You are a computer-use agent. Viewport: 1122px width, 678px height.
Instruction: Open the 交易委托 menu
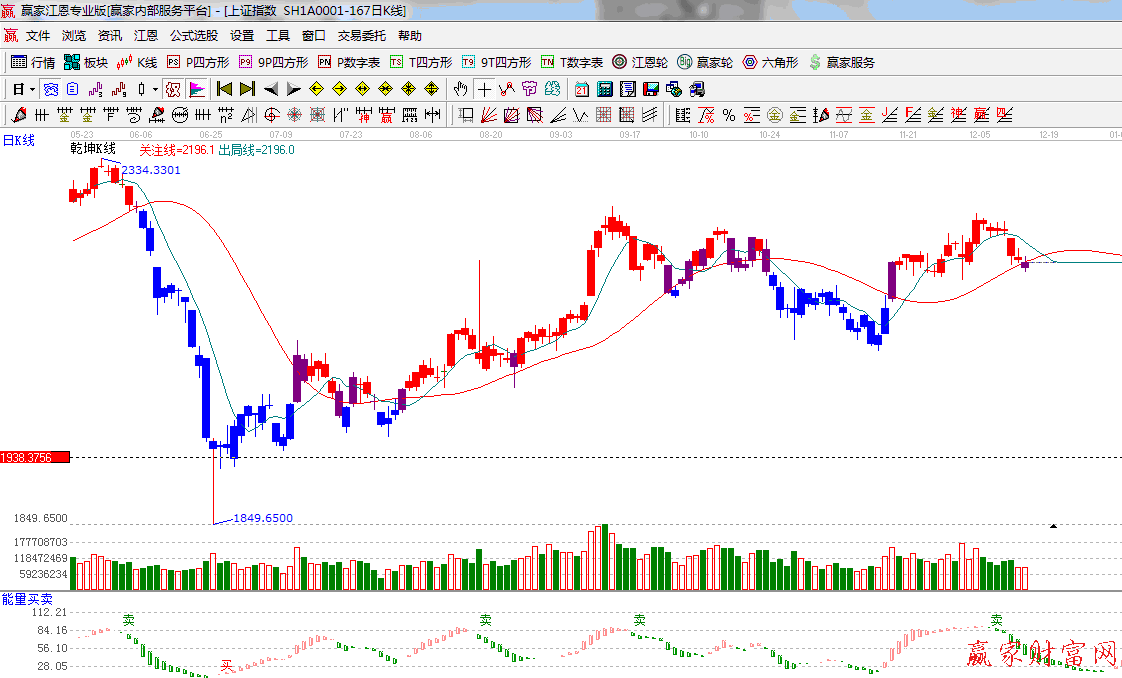click(x=361, y=36)
